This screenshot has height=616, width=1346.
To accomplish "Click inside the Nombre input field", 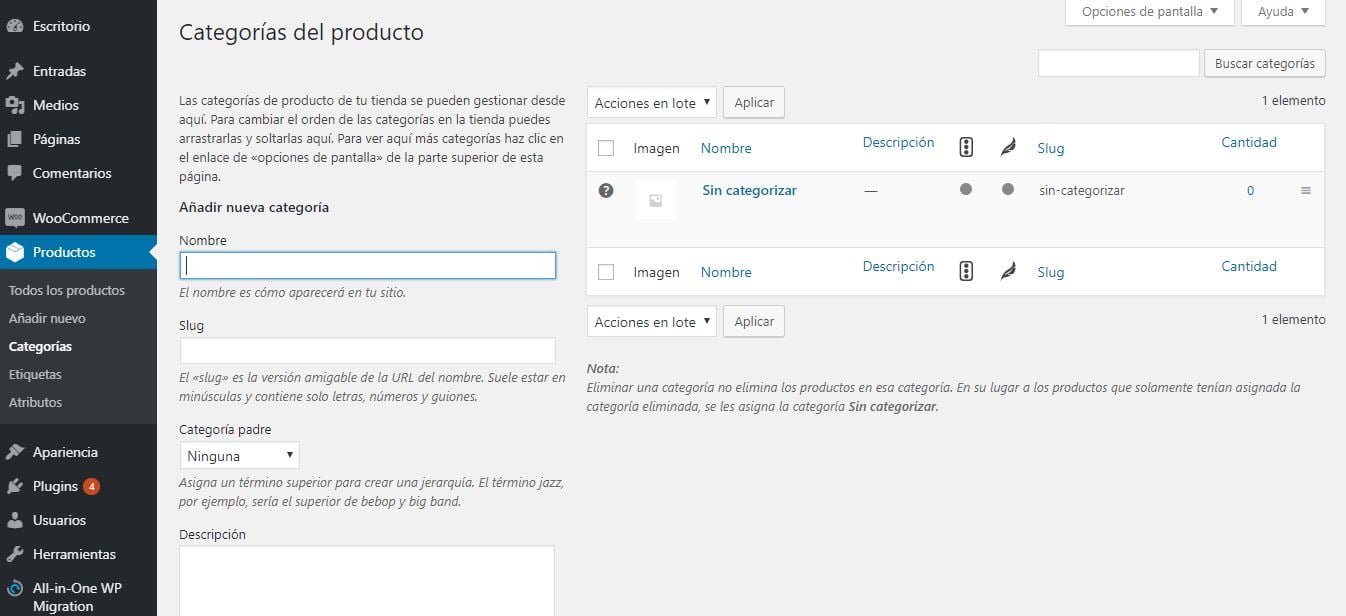I will (367, 265).
